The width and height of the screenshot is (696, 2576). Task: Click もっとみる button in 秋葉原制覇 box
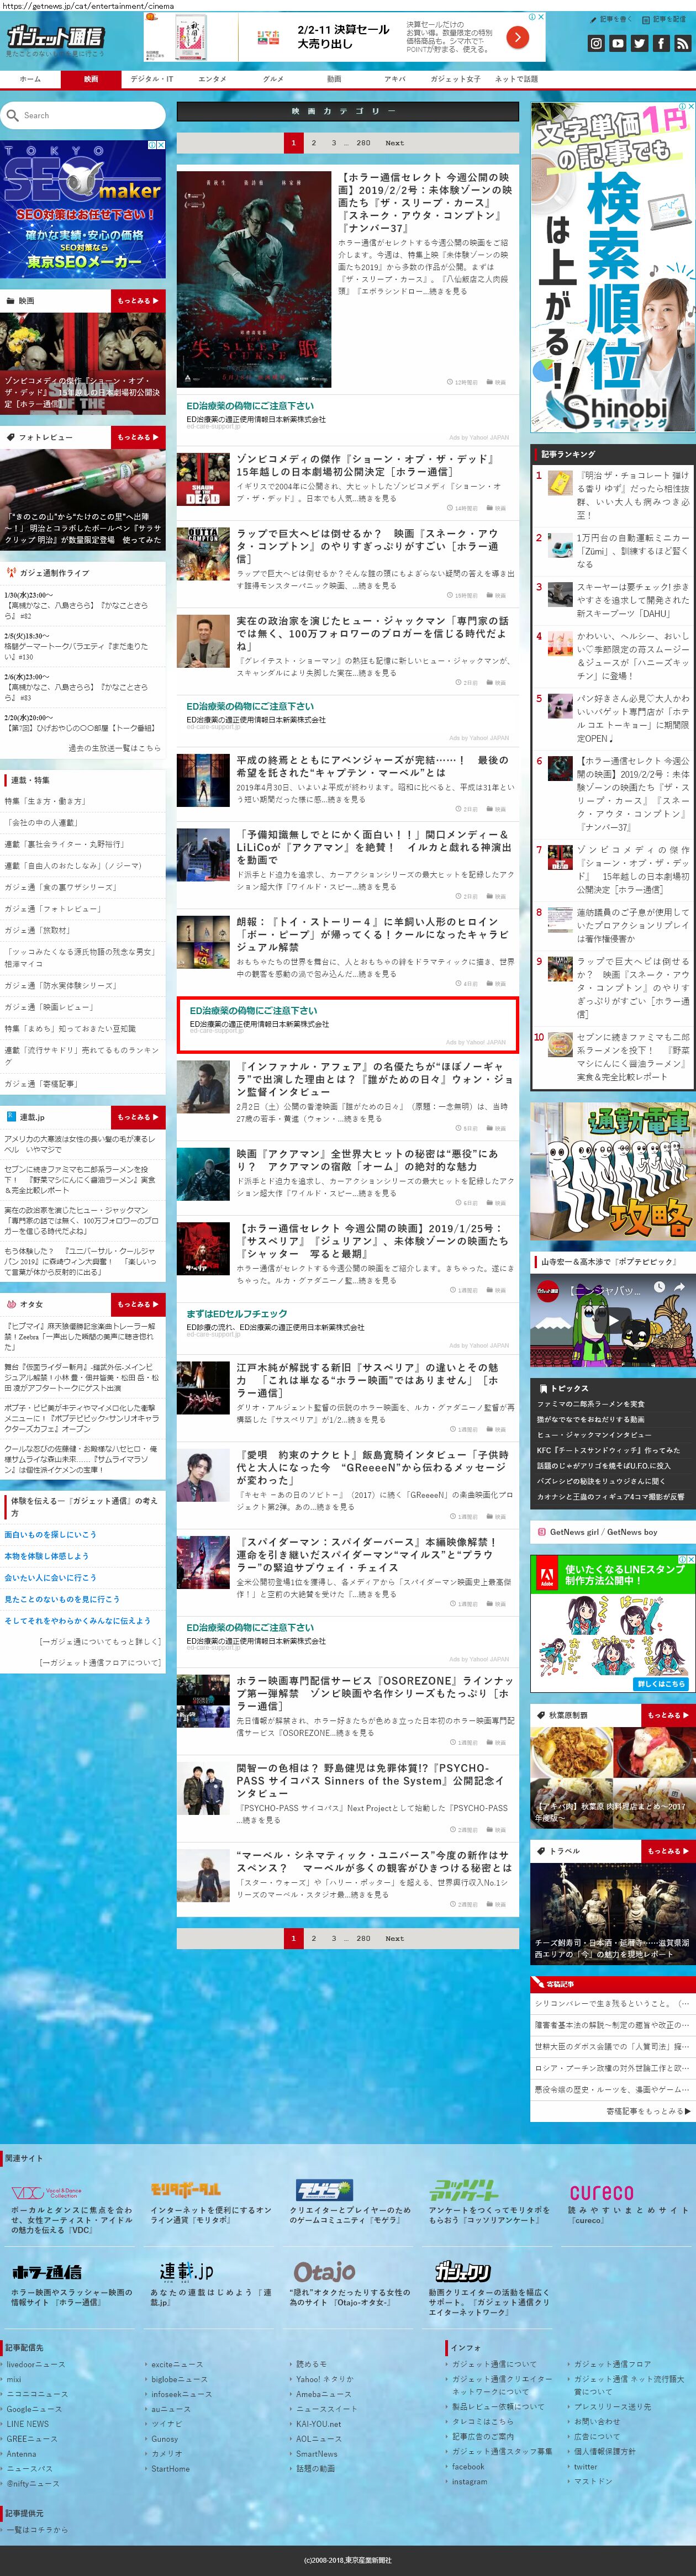(x=667, y=1715)
